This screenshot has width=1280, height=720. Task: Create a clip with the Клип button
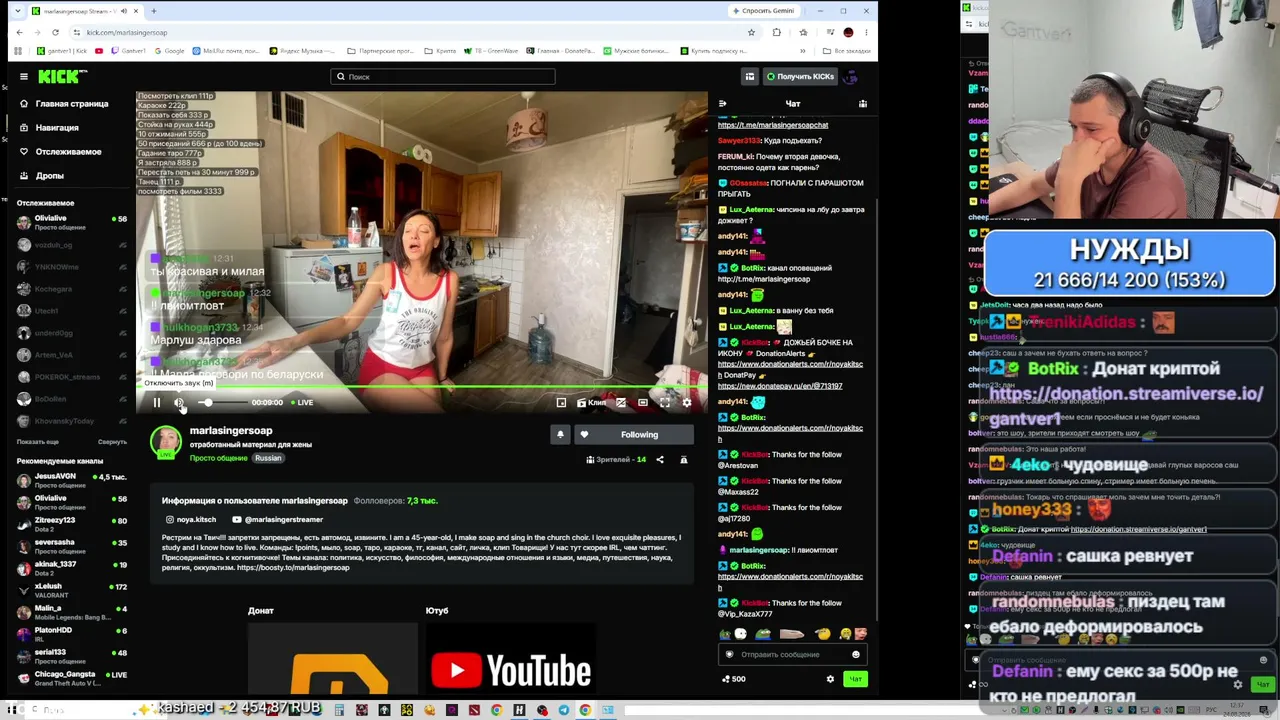coord(591,403)
